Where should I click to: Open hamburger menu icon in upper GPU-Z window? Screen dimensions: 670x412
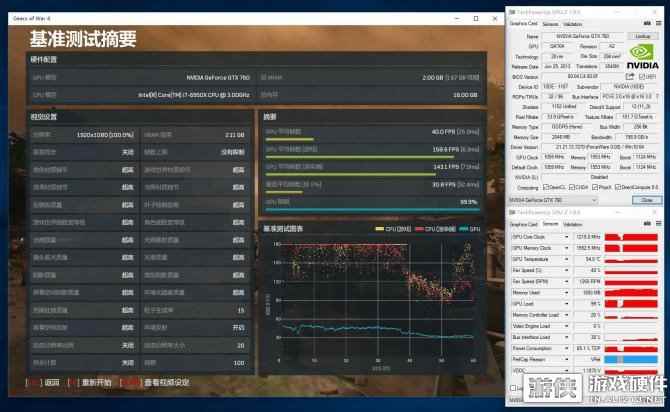coord(658,23)
